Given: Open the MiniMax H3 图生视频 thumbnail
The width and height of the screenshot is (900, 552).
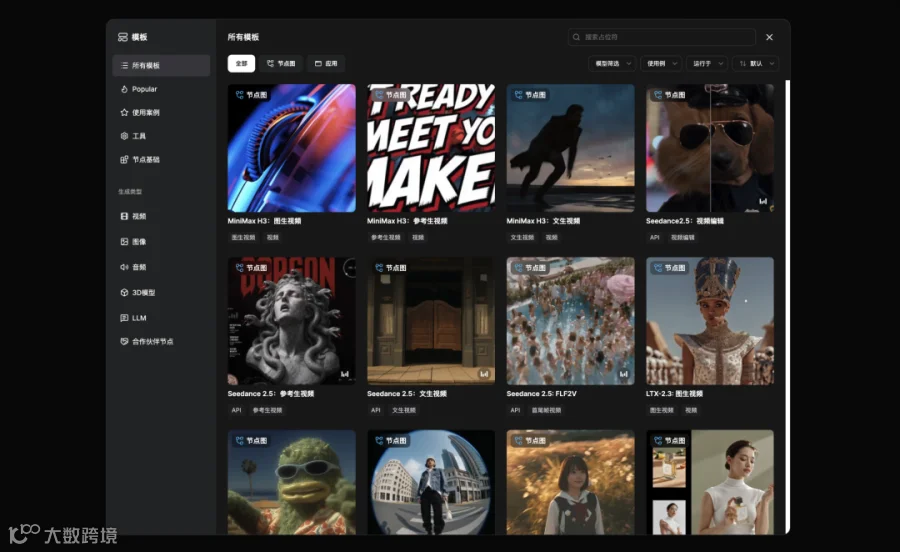Looking at the screenshot, I should click(292, 148).
